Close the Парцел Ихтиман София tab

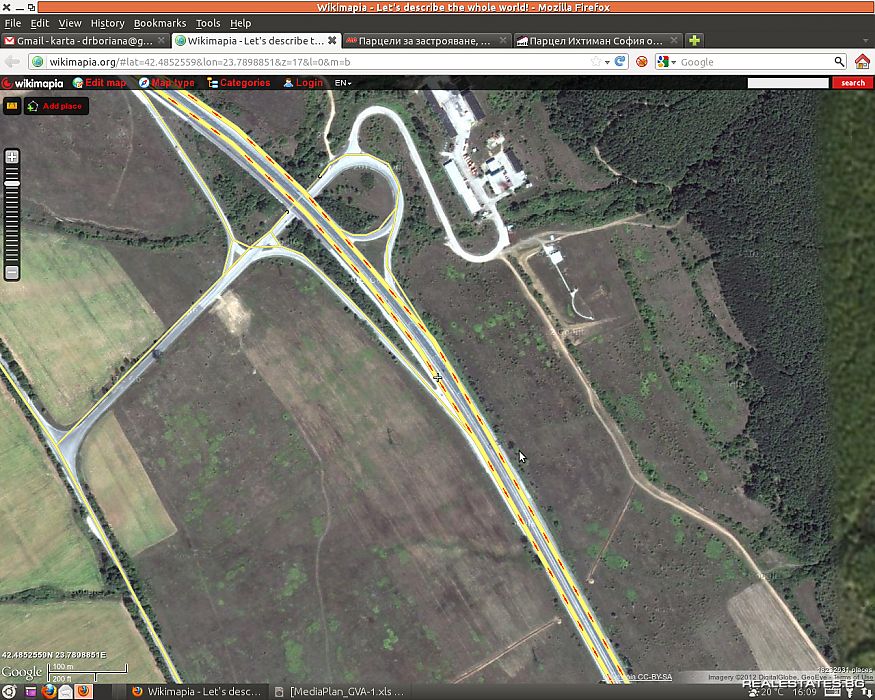click(674, 41)
